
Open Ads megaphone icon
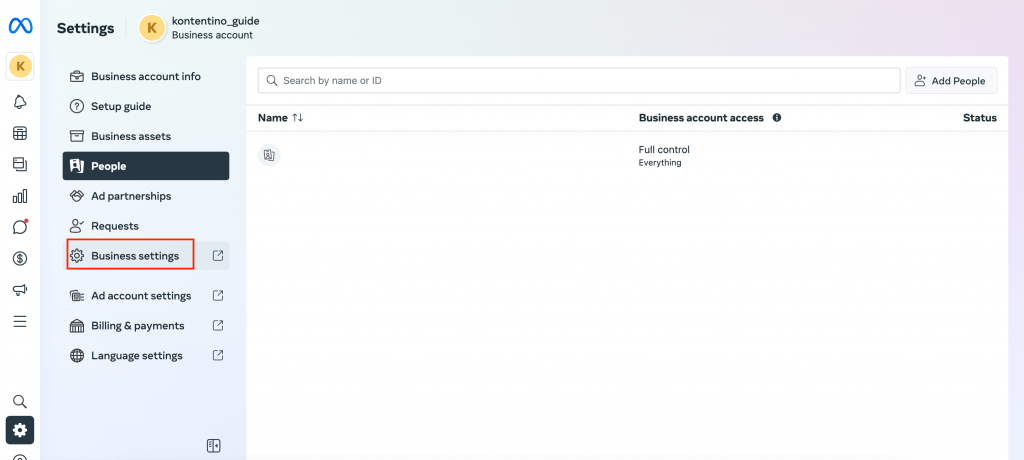point(20,290)
